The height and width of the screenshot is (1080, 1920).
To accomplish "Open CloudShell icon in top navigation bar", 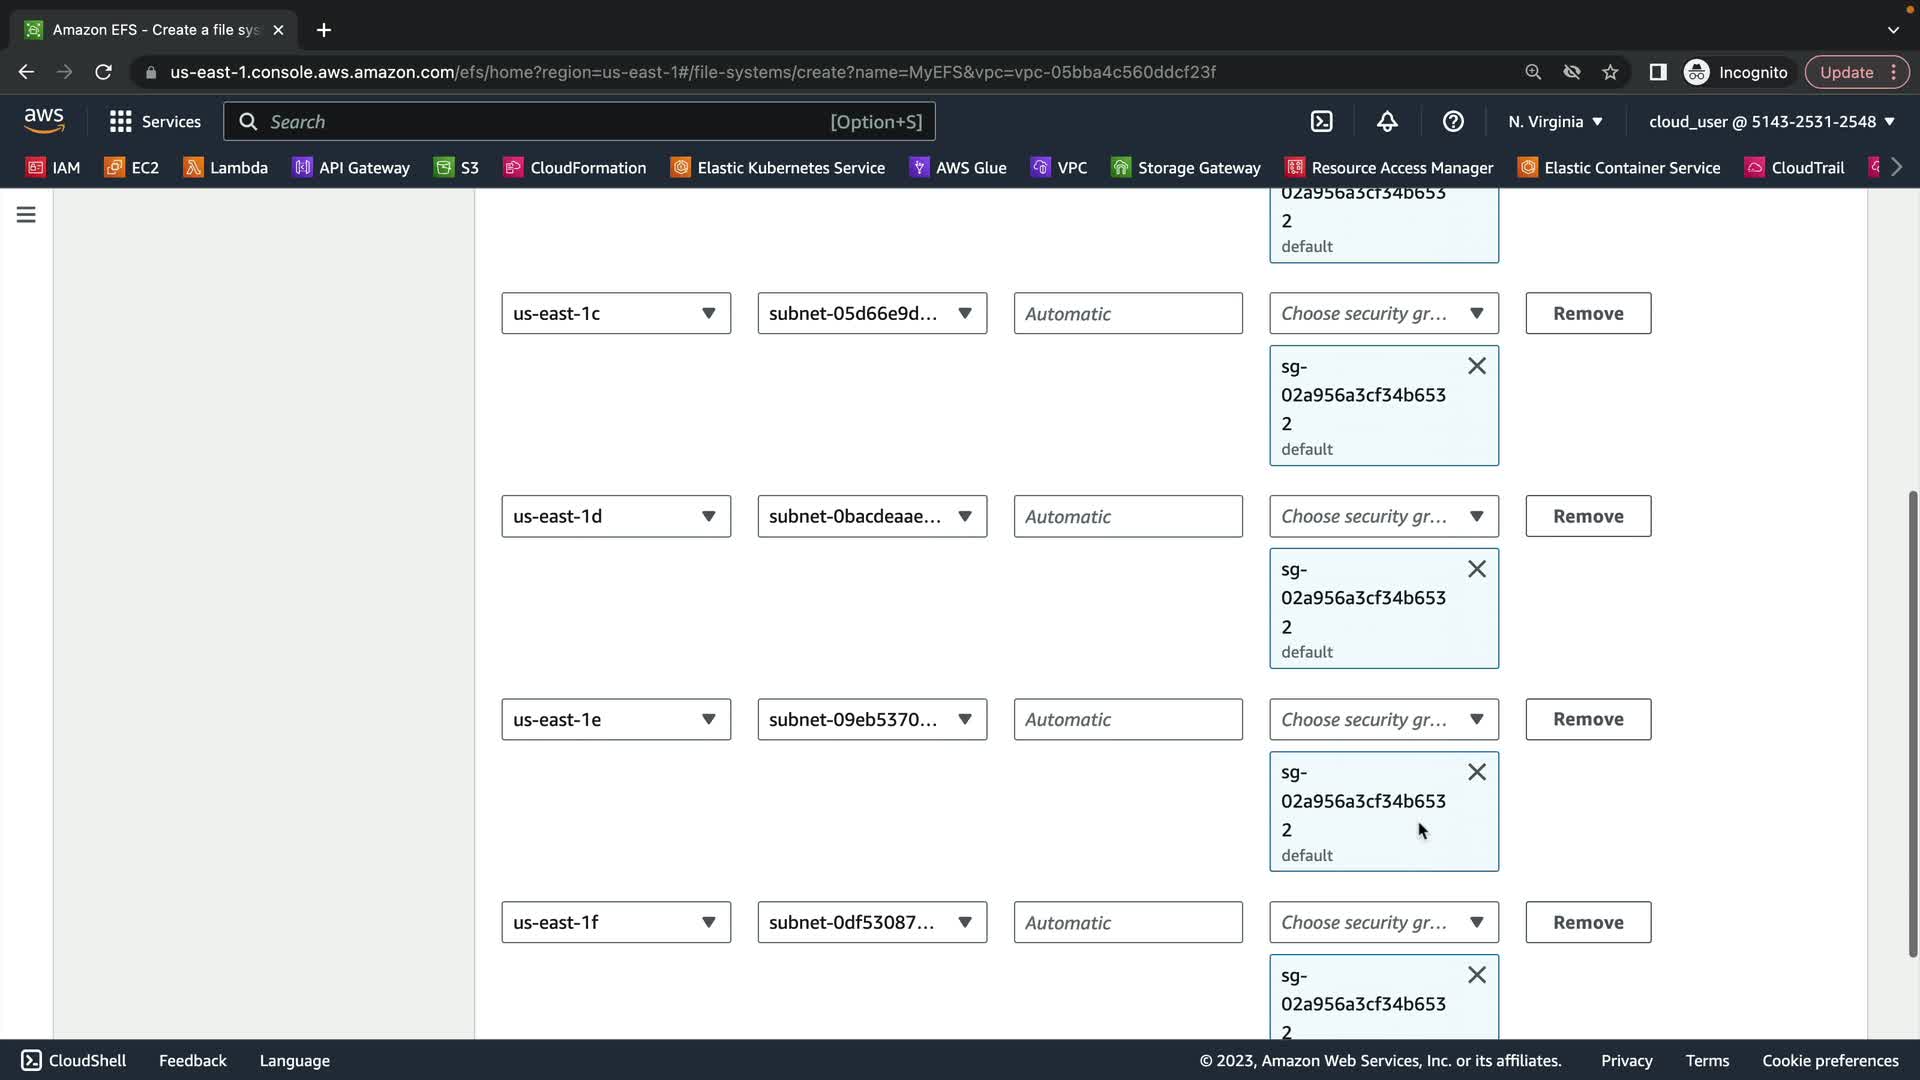I will (1321, 121).
